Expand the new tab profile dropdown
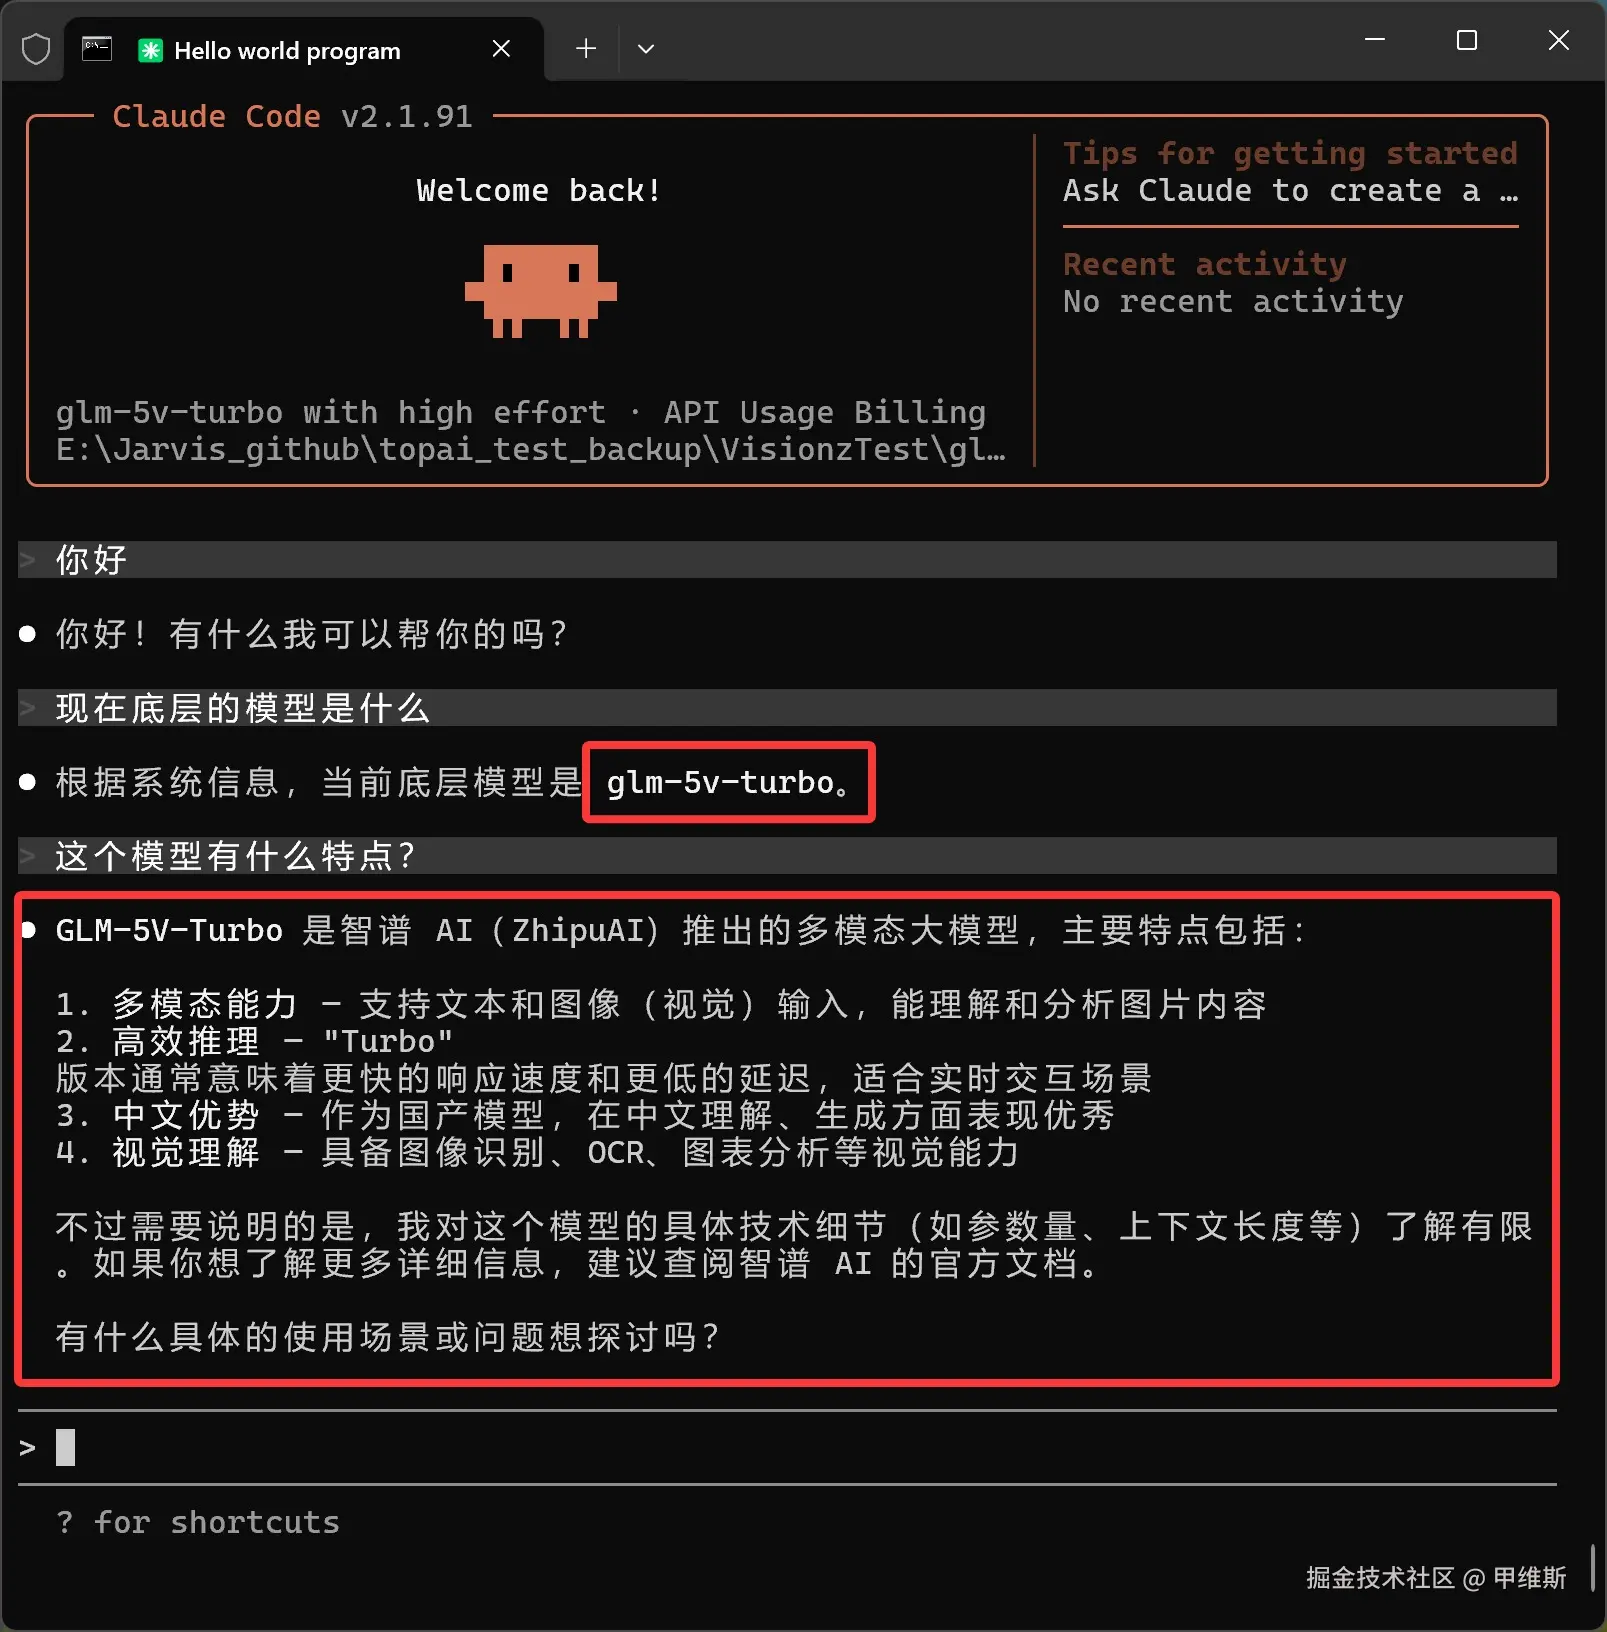1607x1632 pixels. click(646, 48)
